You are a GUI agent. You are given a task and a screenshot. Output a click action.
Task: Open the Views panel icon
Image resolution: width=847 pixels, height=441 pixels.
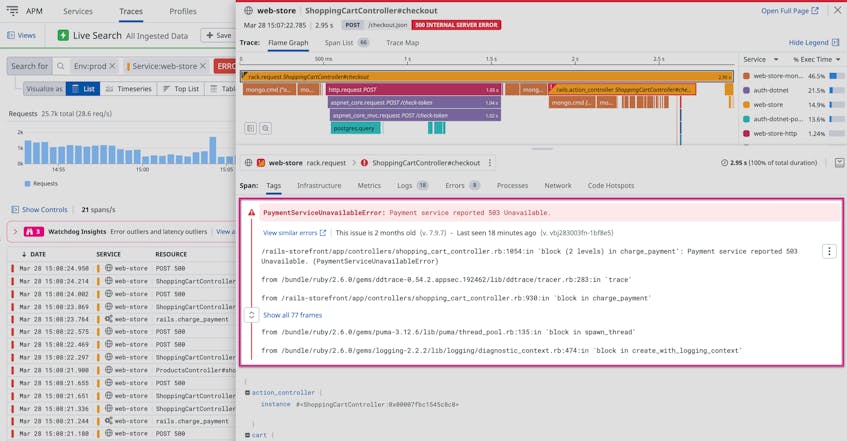pyautogui.click(x=11, y=35)
